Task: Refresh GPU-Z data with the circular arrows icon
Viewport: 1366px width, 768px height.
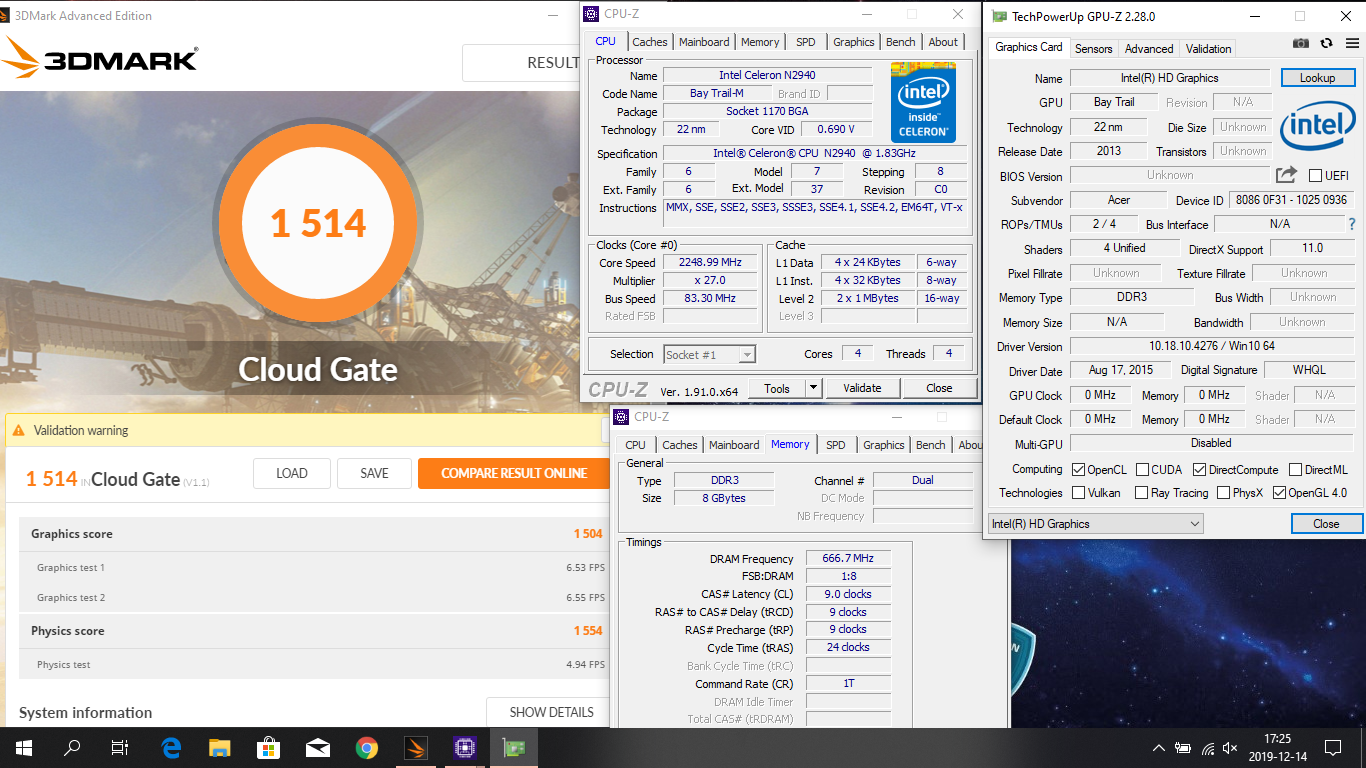Action: pyautogui.click(x=1326, y=43)
